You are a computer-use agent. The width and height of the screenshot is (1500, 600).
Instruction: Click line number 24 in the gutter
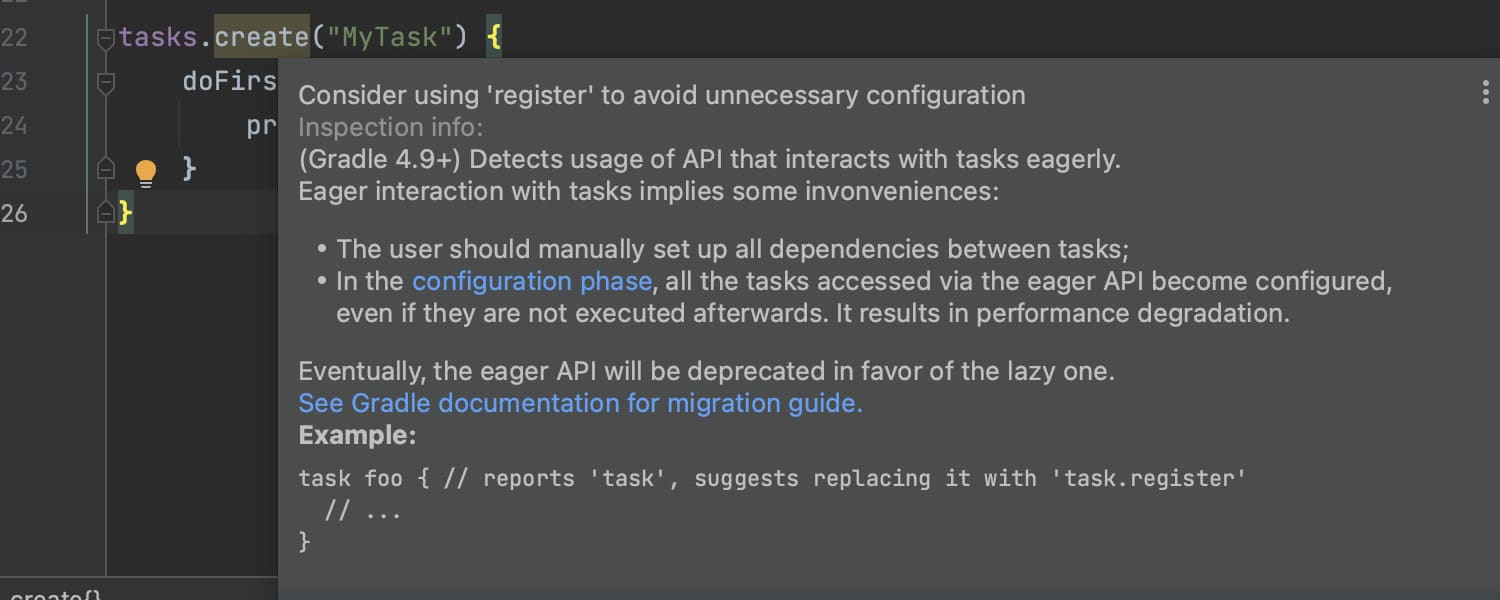(14, 125)
